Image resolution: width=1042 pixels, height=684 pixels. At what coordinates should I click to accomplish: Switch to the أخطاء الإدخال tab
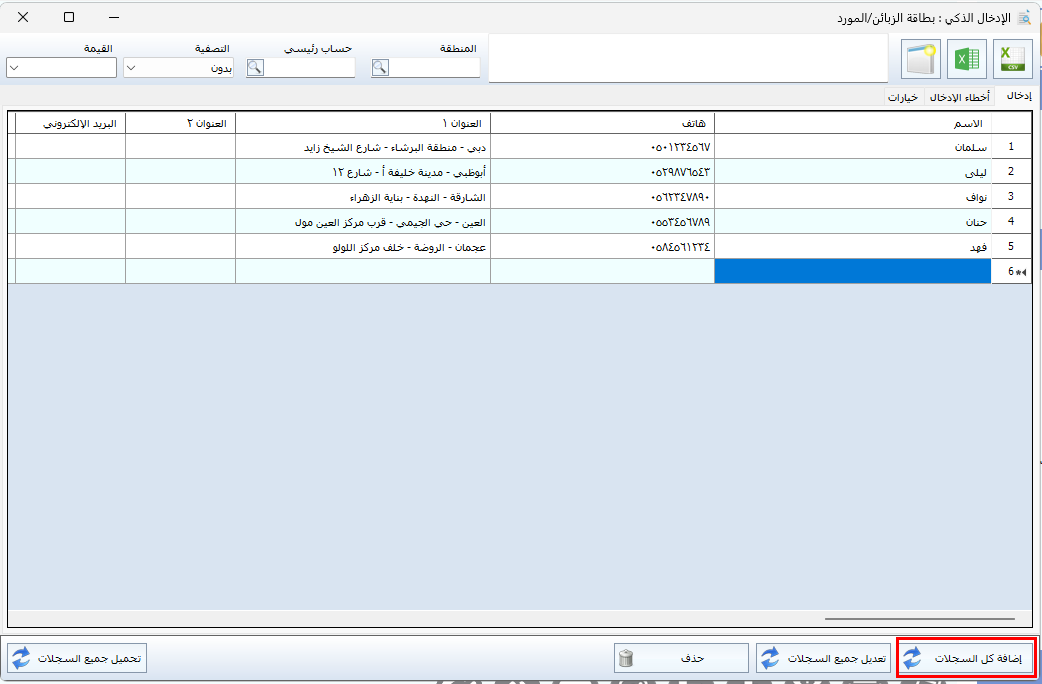(x=959, y=97)
